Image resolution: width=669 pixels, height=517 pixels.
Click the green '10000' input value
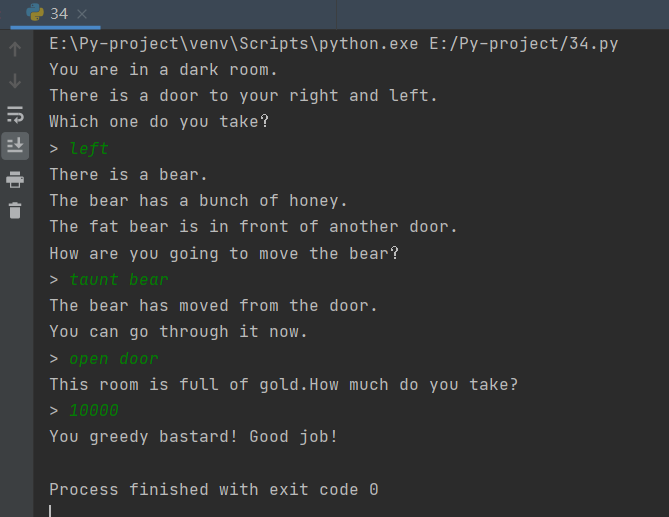[94, 410]
